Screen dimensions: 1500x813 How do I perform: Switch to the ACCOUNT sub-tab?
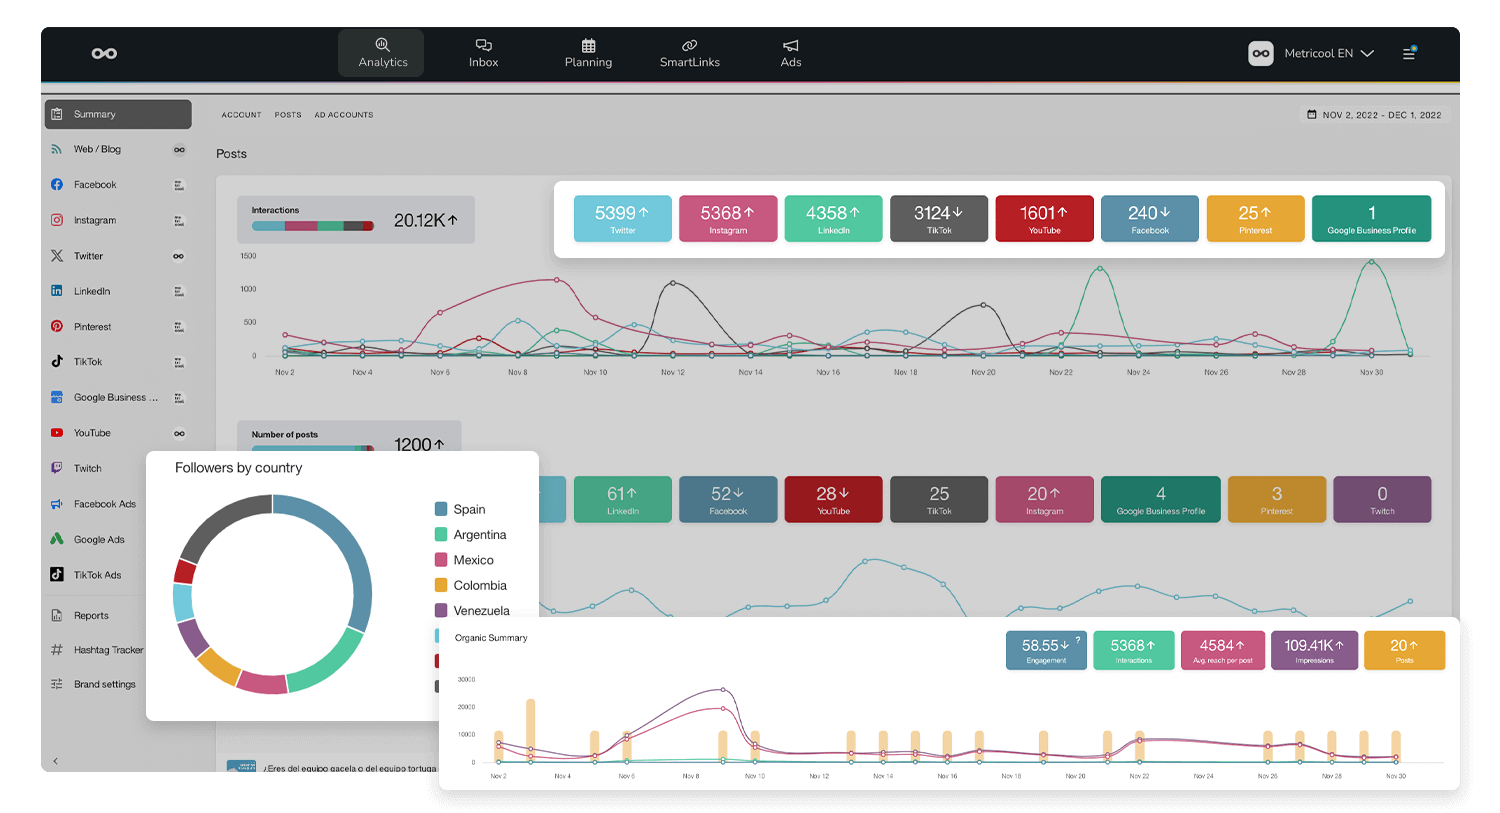pyautogui.click(x=242, y=115)
